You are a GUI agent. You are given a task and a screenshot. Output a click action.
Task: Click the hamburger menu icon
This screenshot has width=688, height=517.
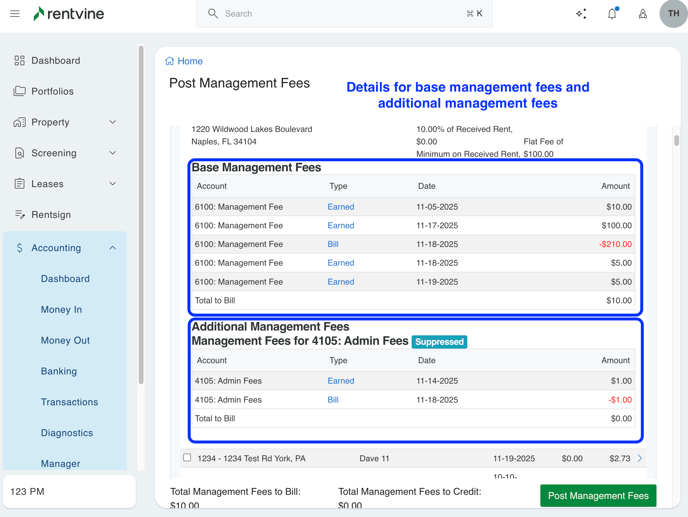[15, 14]
